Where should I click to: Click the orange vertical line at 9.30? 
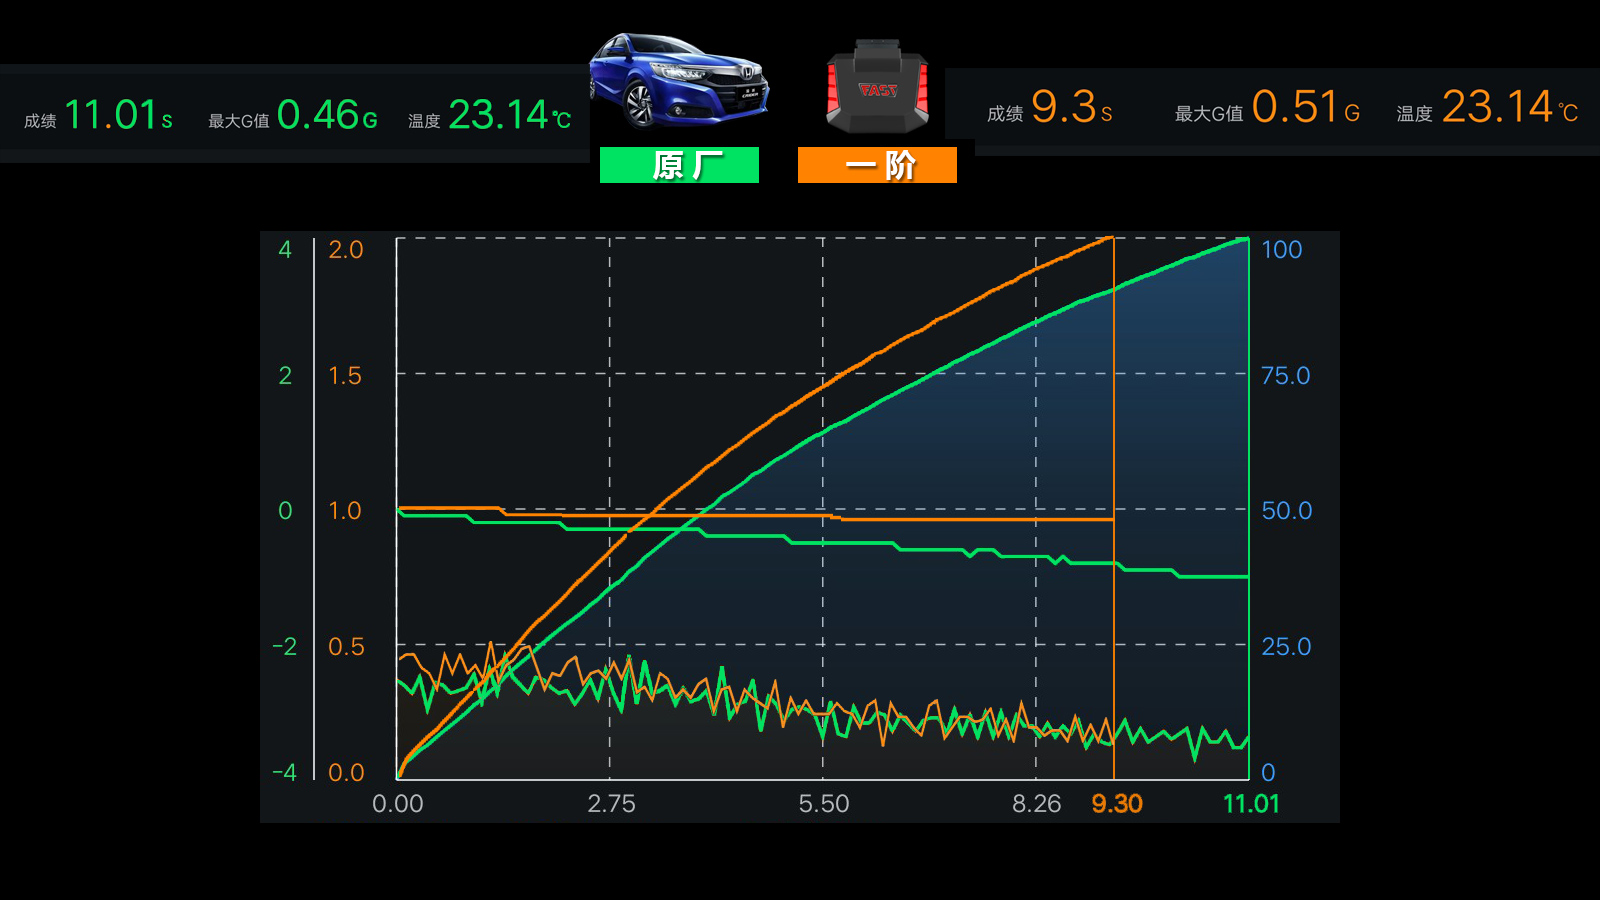[x=1114, y=508]
